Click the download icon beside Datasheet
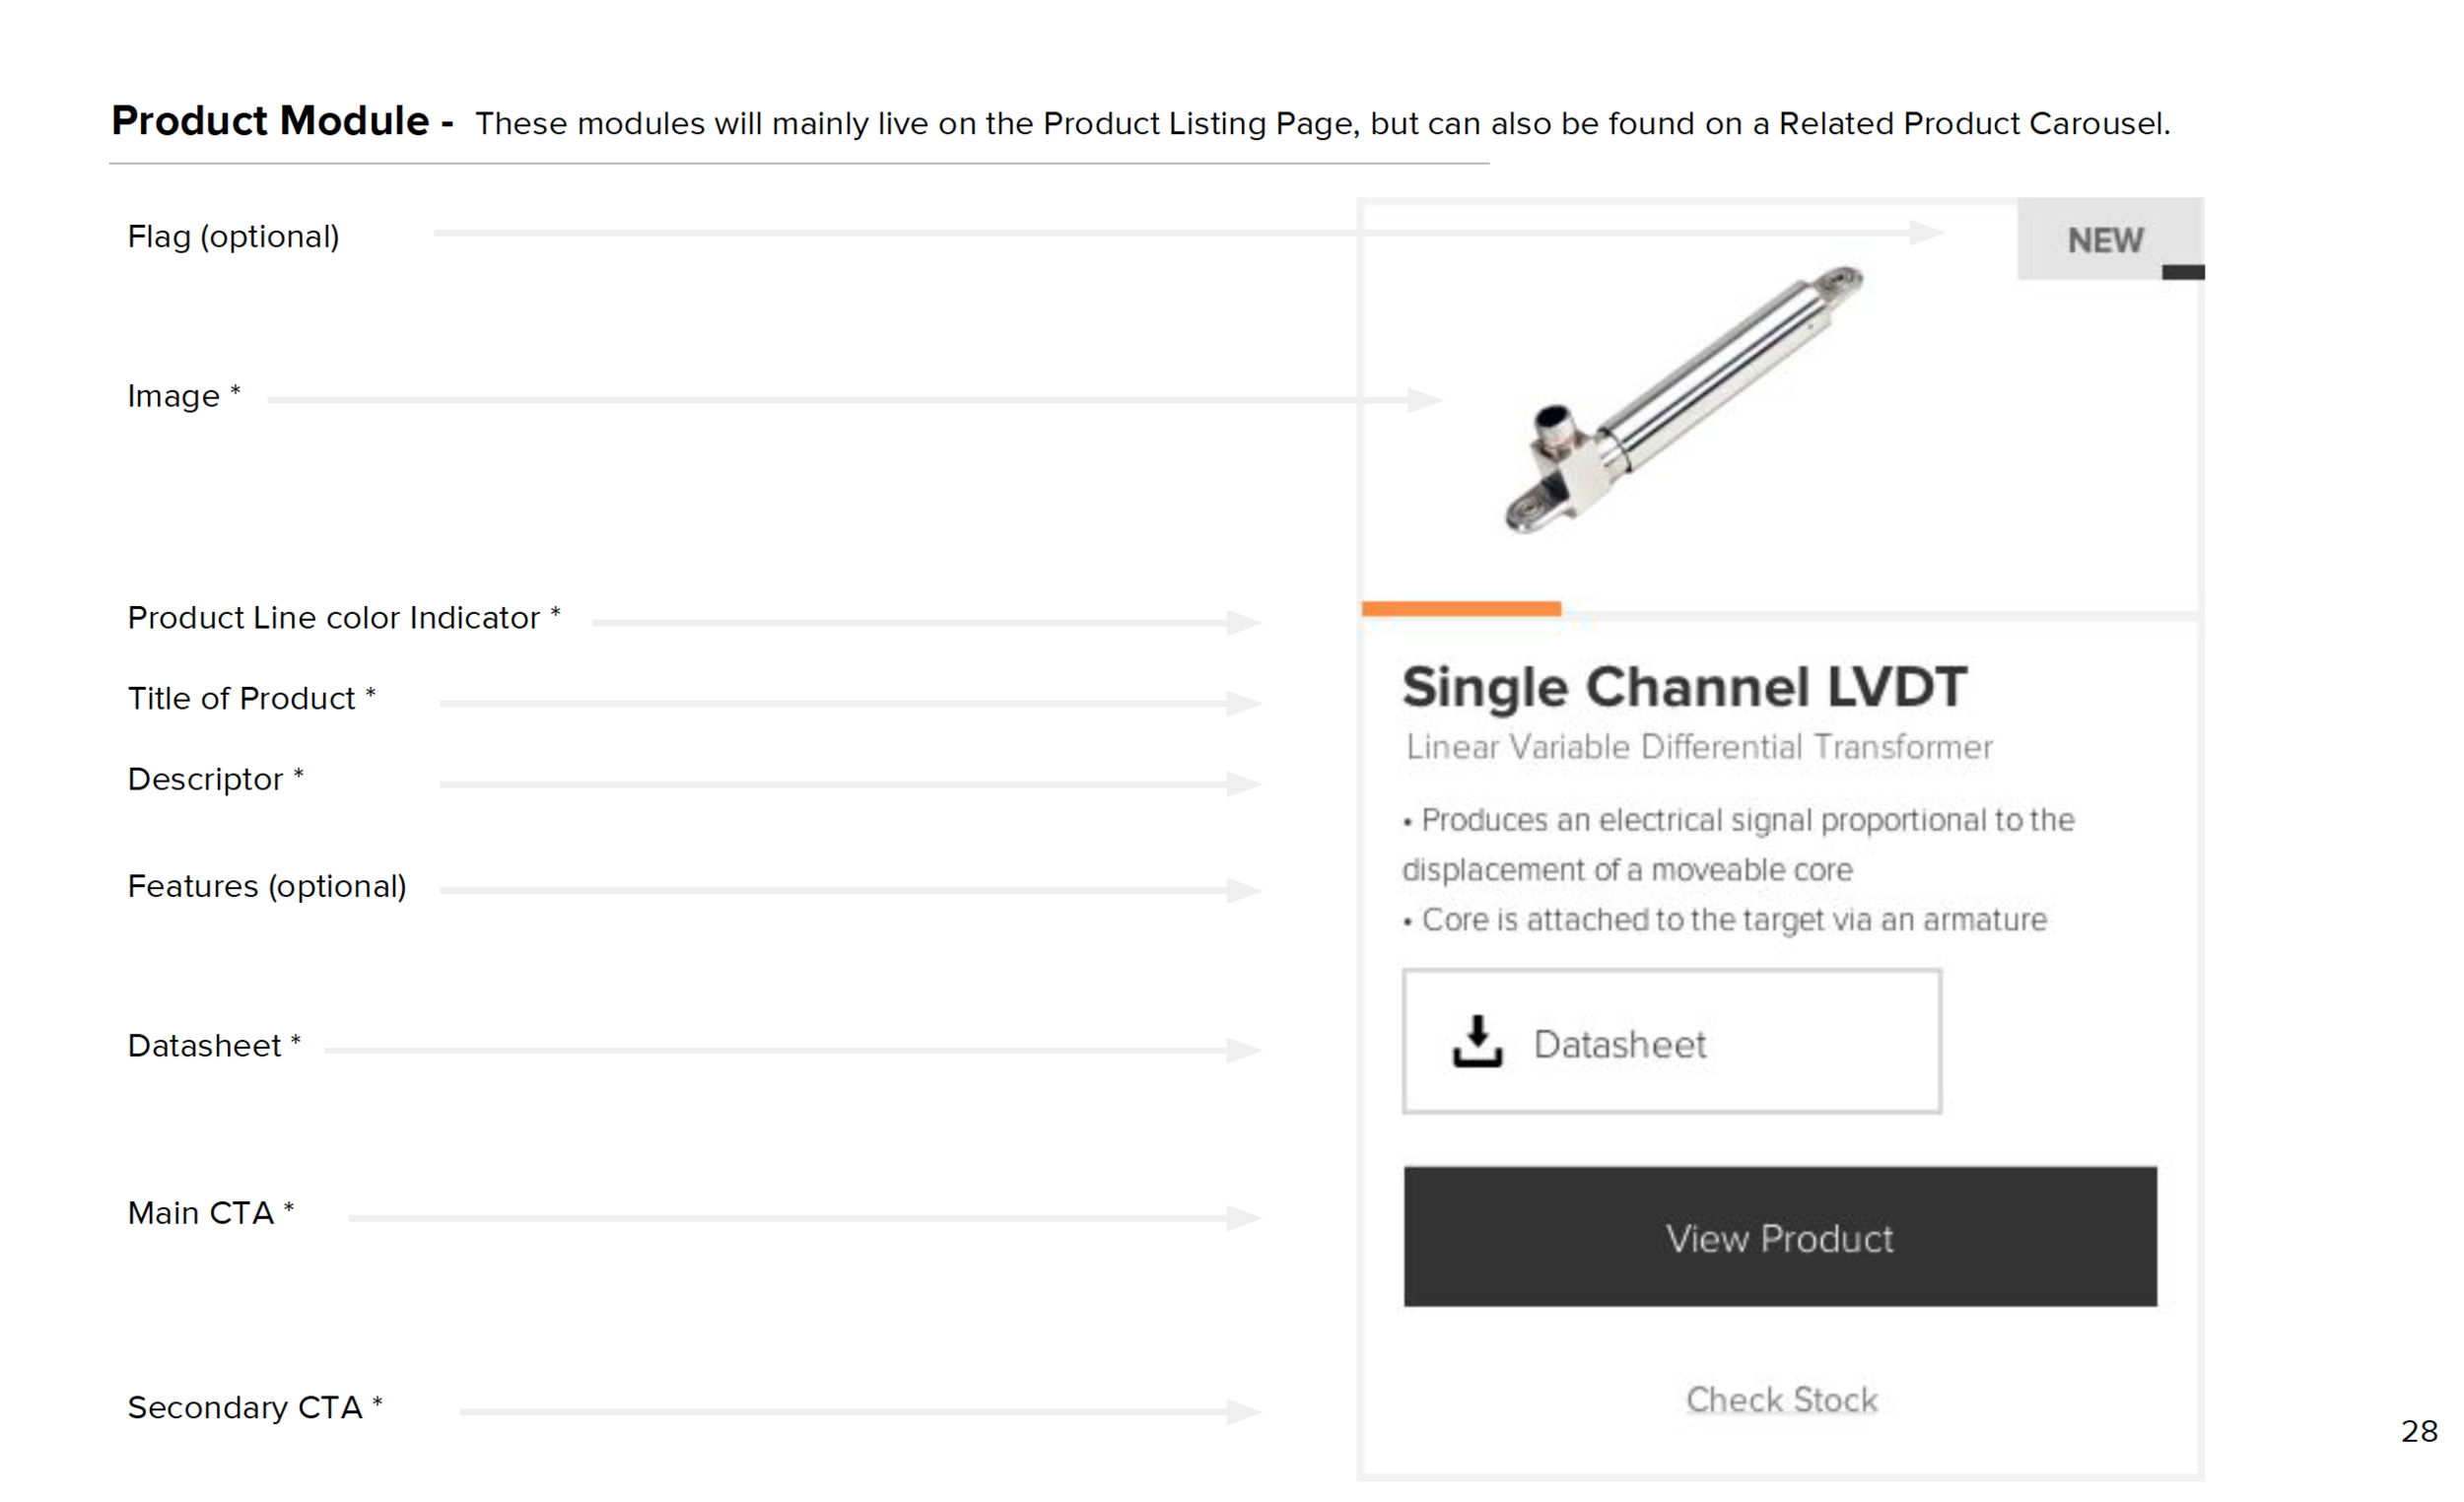 [x=1477, y=1041]
